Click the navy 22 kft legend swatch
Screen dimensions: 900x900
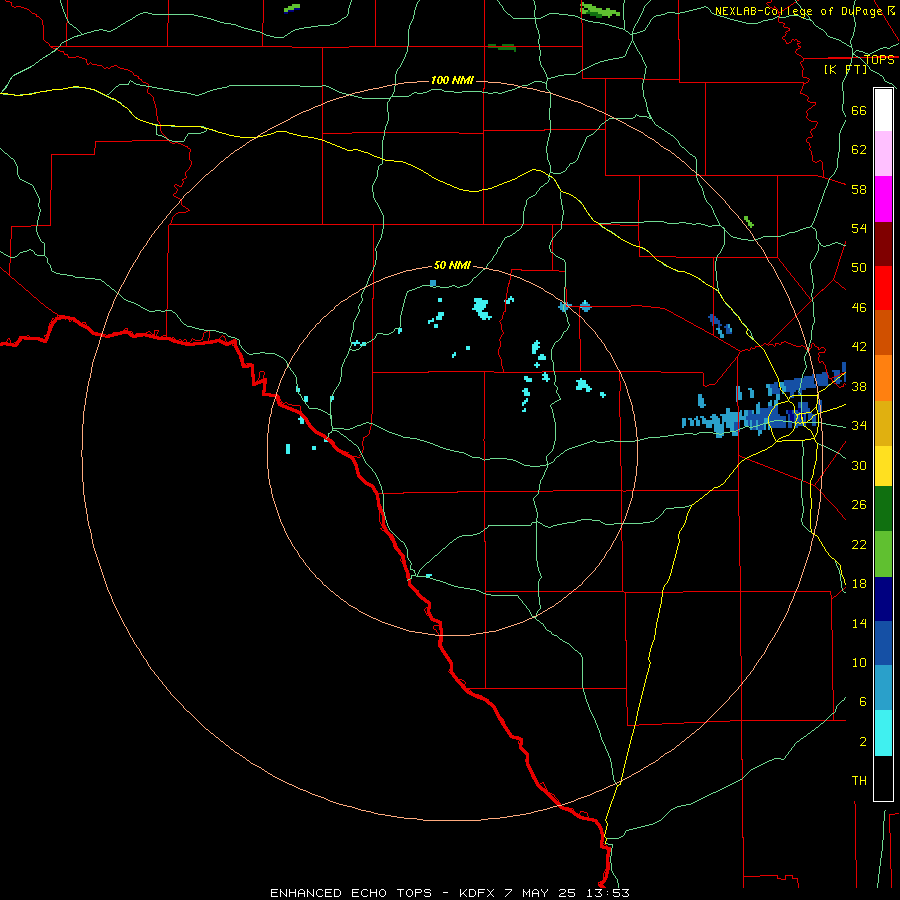pyautogui.click(x=883, y=599)
